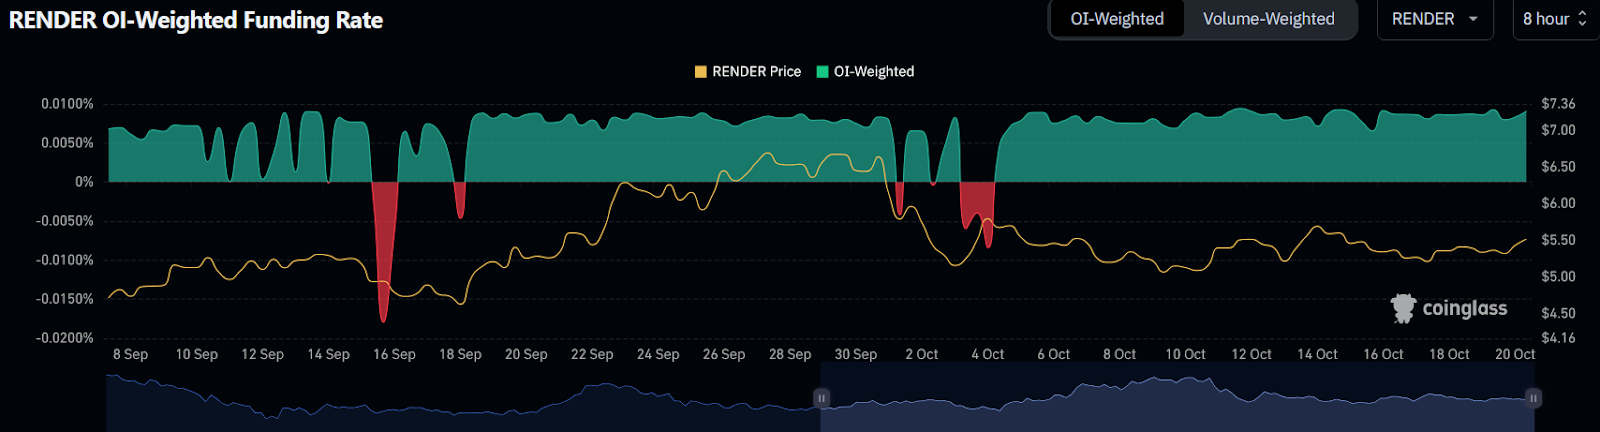Screen dimensions: 1600x432
Task: Open the 8 hour interval selector
Action: [x=1556, y=19]
